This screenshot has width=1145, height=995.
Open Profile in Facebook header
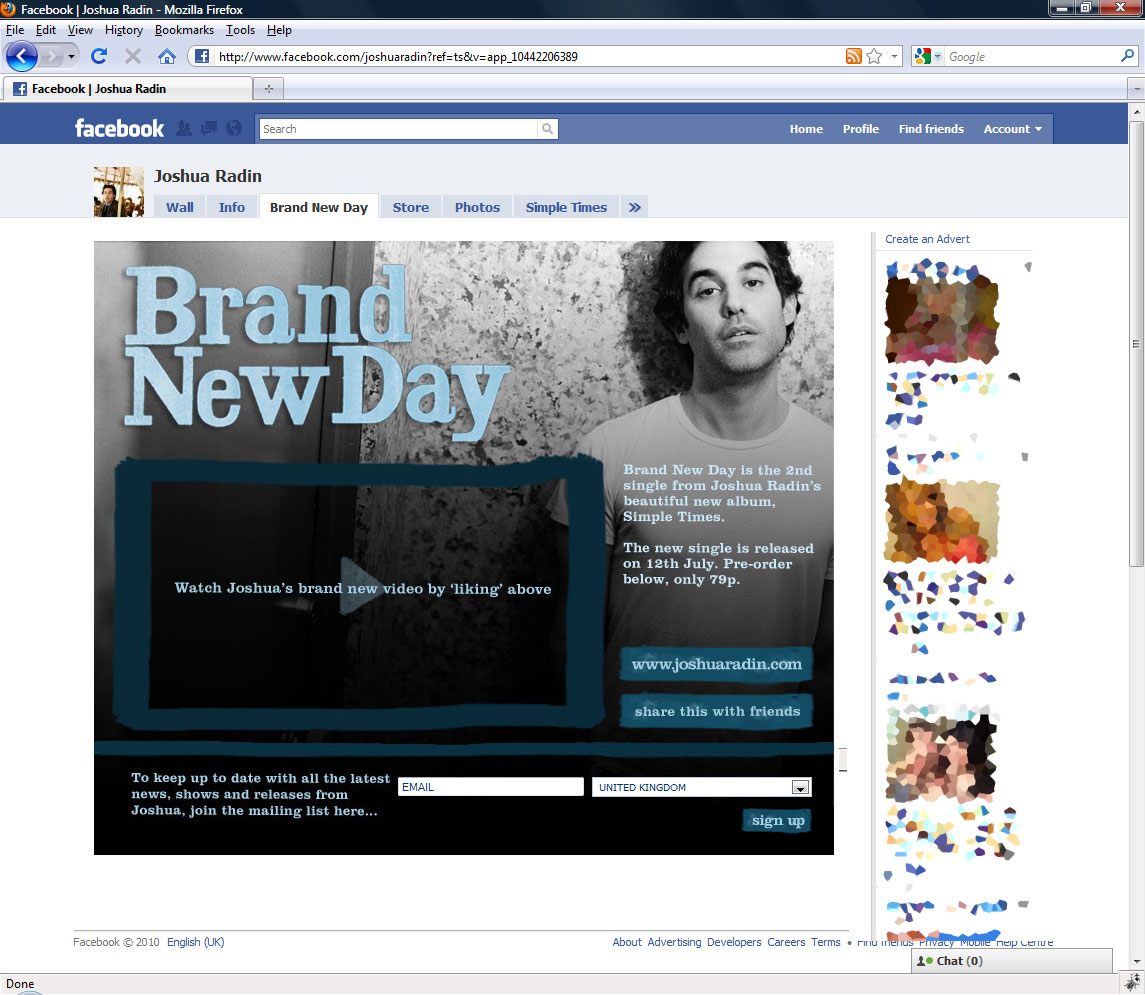tap(861, 129)
